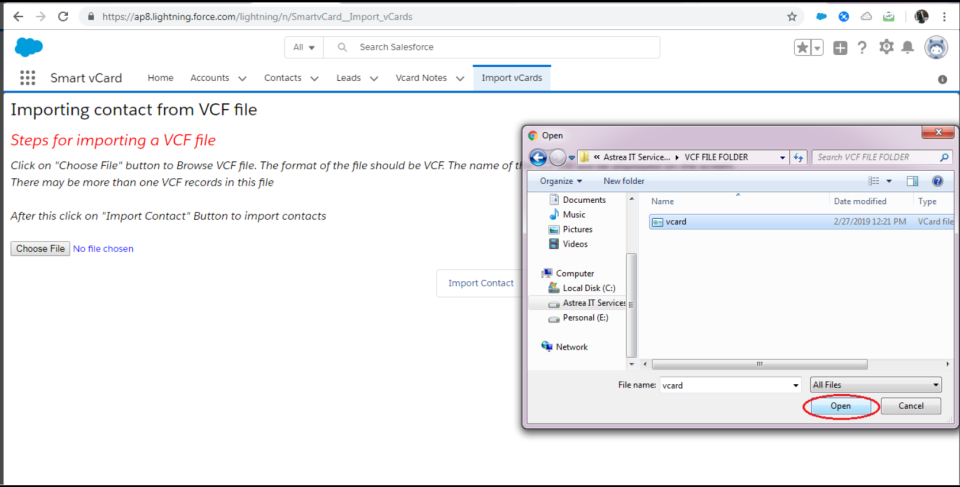Open the Setup gear icon
Image resolution: width=960 pixels, height=487 pixels.
886,47
